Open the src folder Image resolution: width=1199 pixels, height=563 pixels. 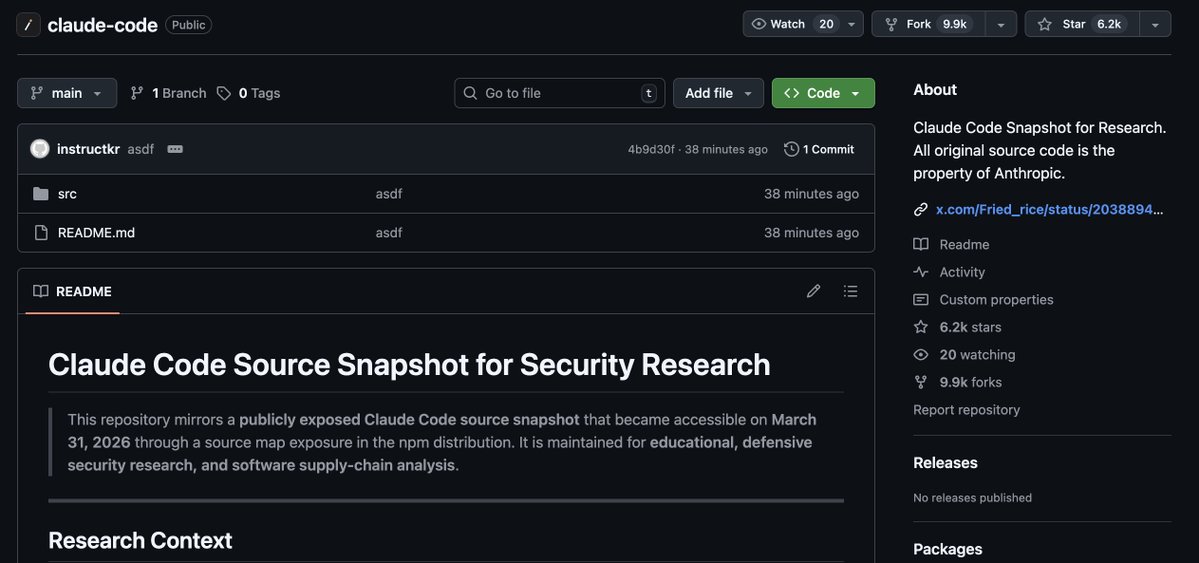67,194
